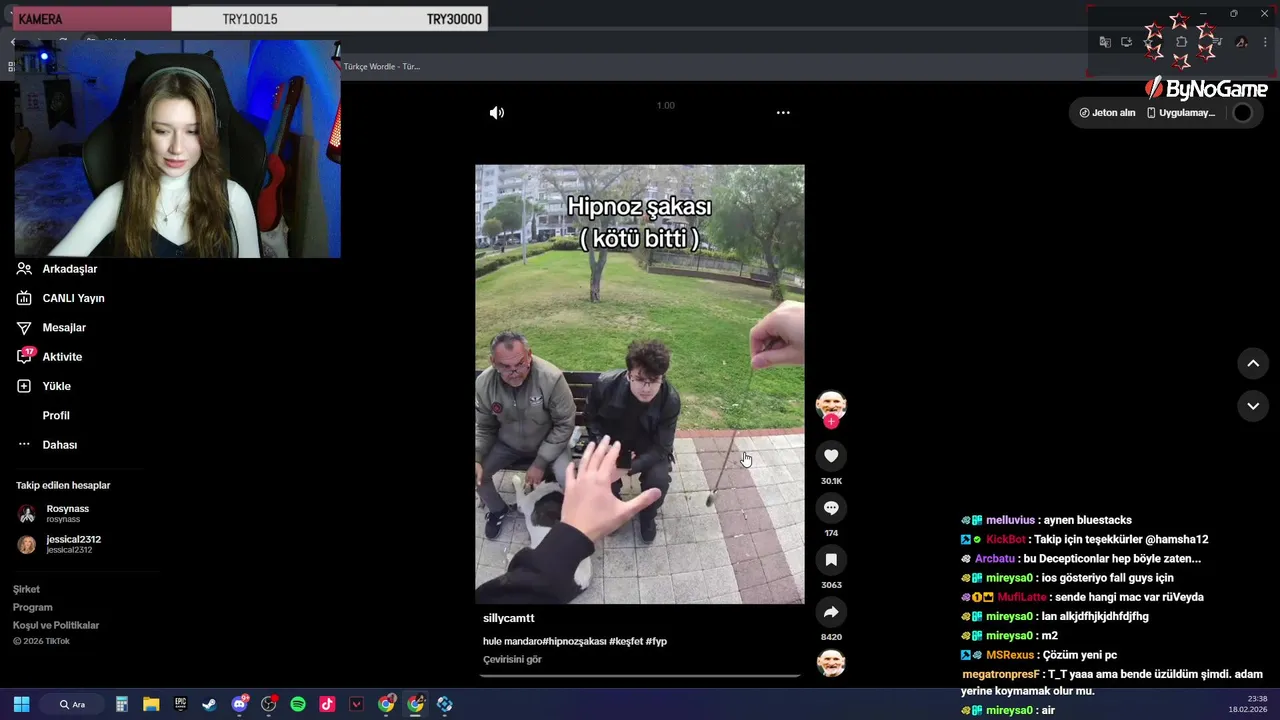The image size is (1280, 720).
Task: Open the sound disc avatar below share
Action: 831,663
